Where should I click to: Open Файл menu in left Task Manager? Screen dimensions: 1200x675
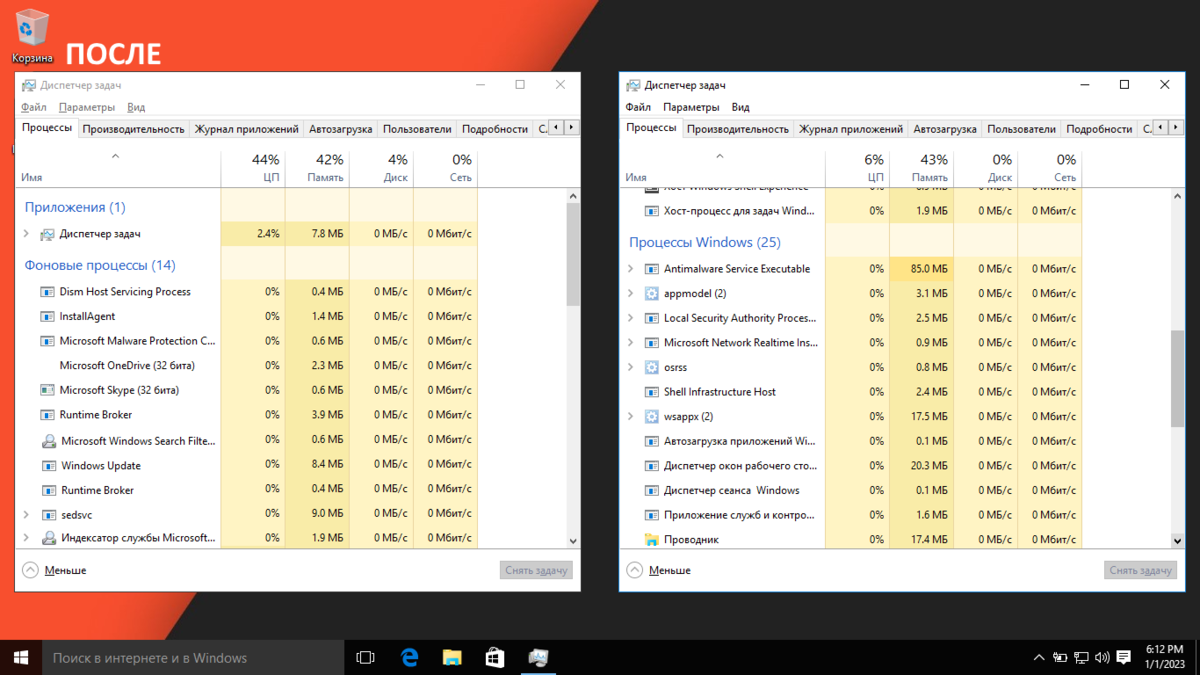[34, 107]
